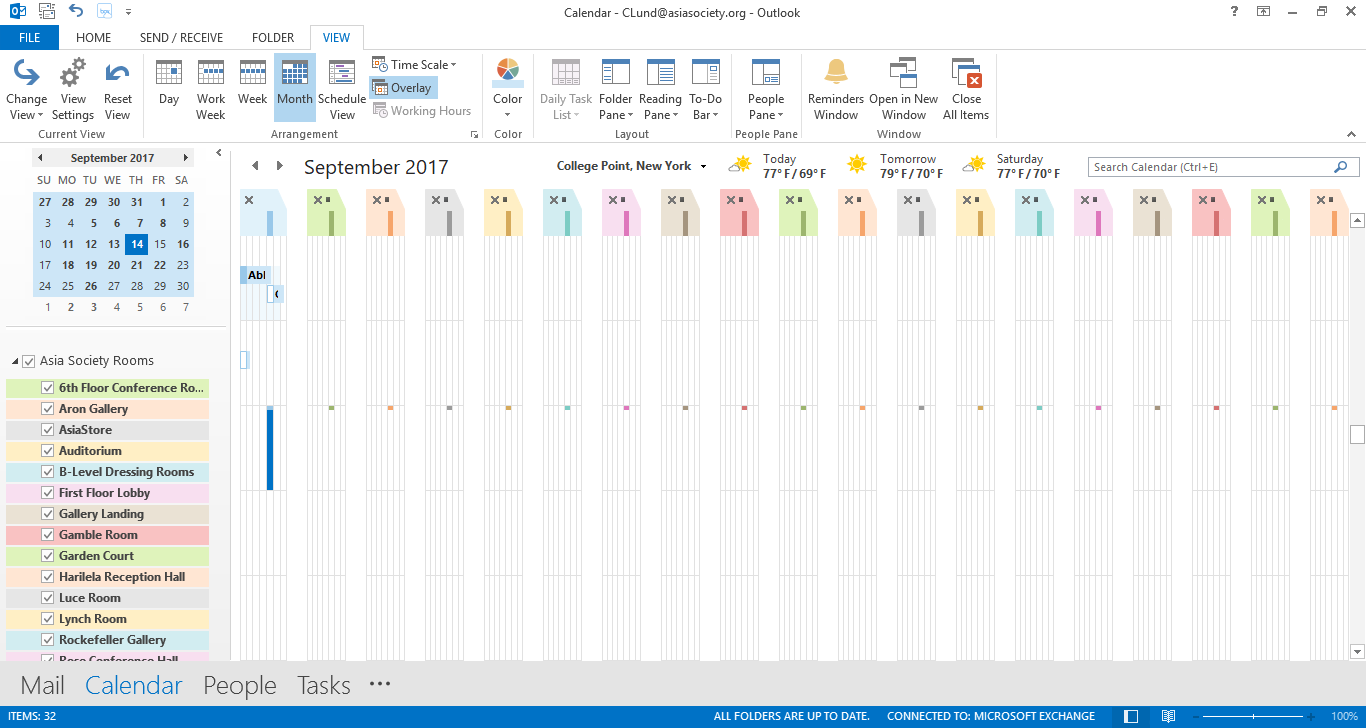Toggle Overlay mode button
Viewport: 1366px width, 728px height.
(403, 88)
